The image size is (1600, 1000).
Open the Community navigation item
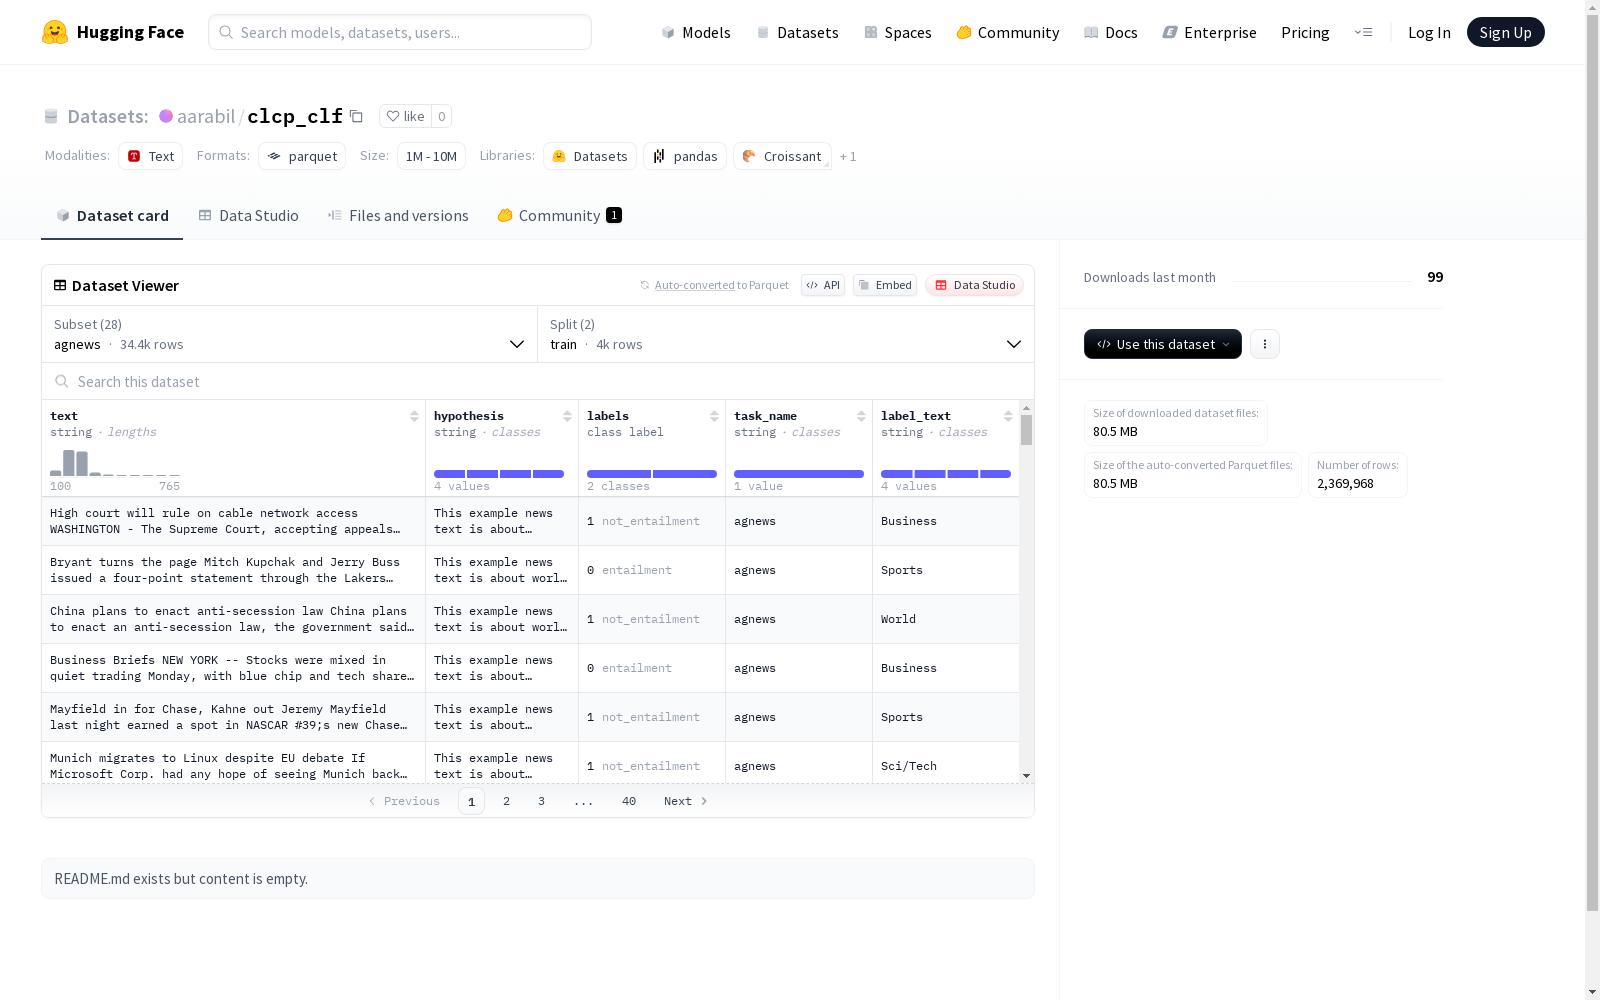(x=1008, y=32)
